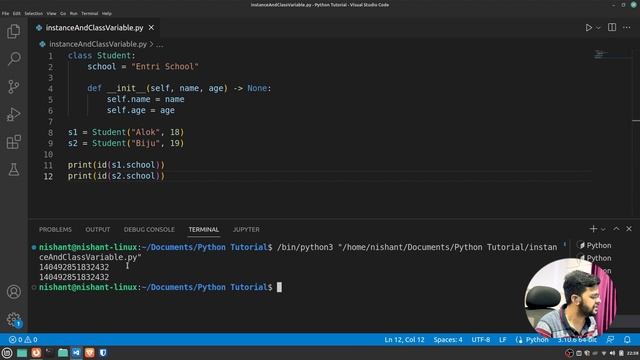Click the "Alok" string on line 8
This screenshot has width=640, height=360.
(145, 132)
